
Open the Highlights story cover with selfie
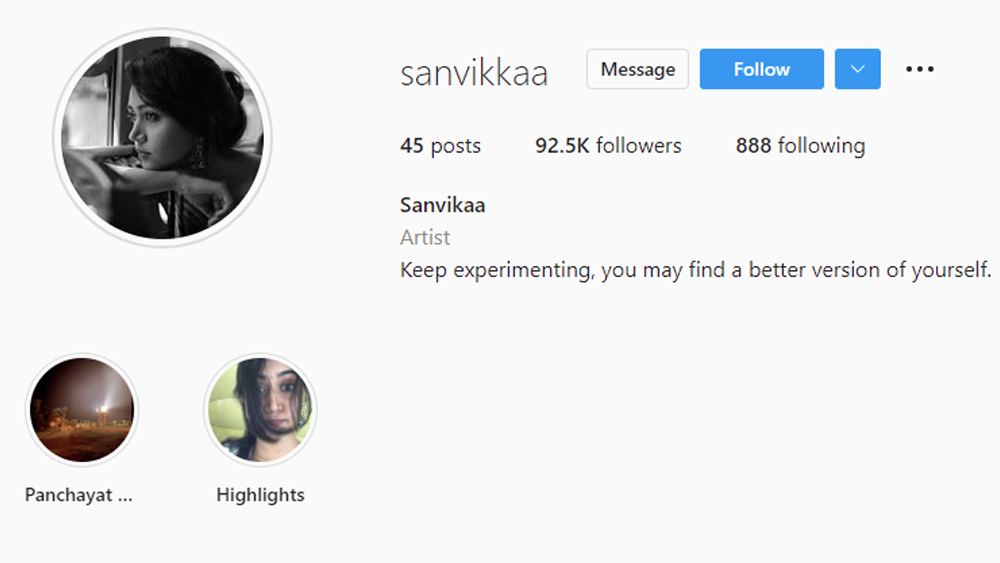[x=260, y=409]
